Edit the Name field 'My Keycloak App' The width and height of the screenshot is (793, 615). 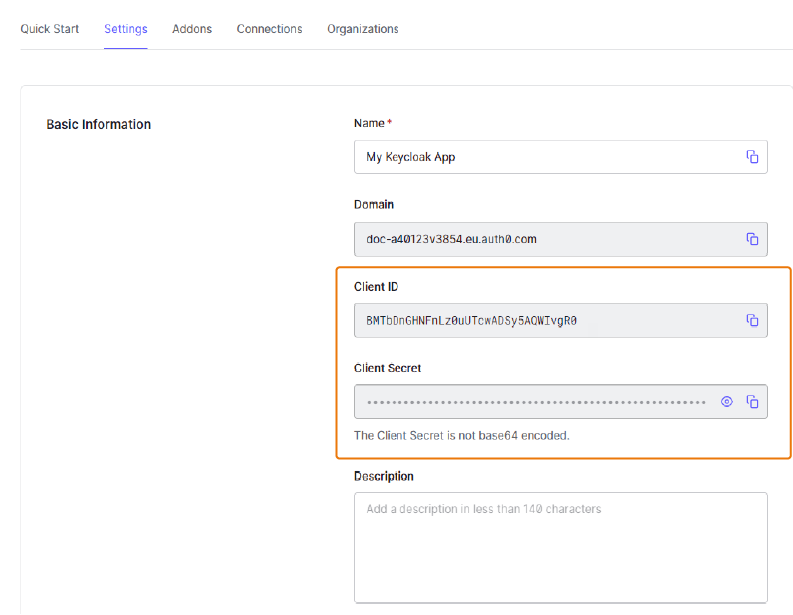560,157
